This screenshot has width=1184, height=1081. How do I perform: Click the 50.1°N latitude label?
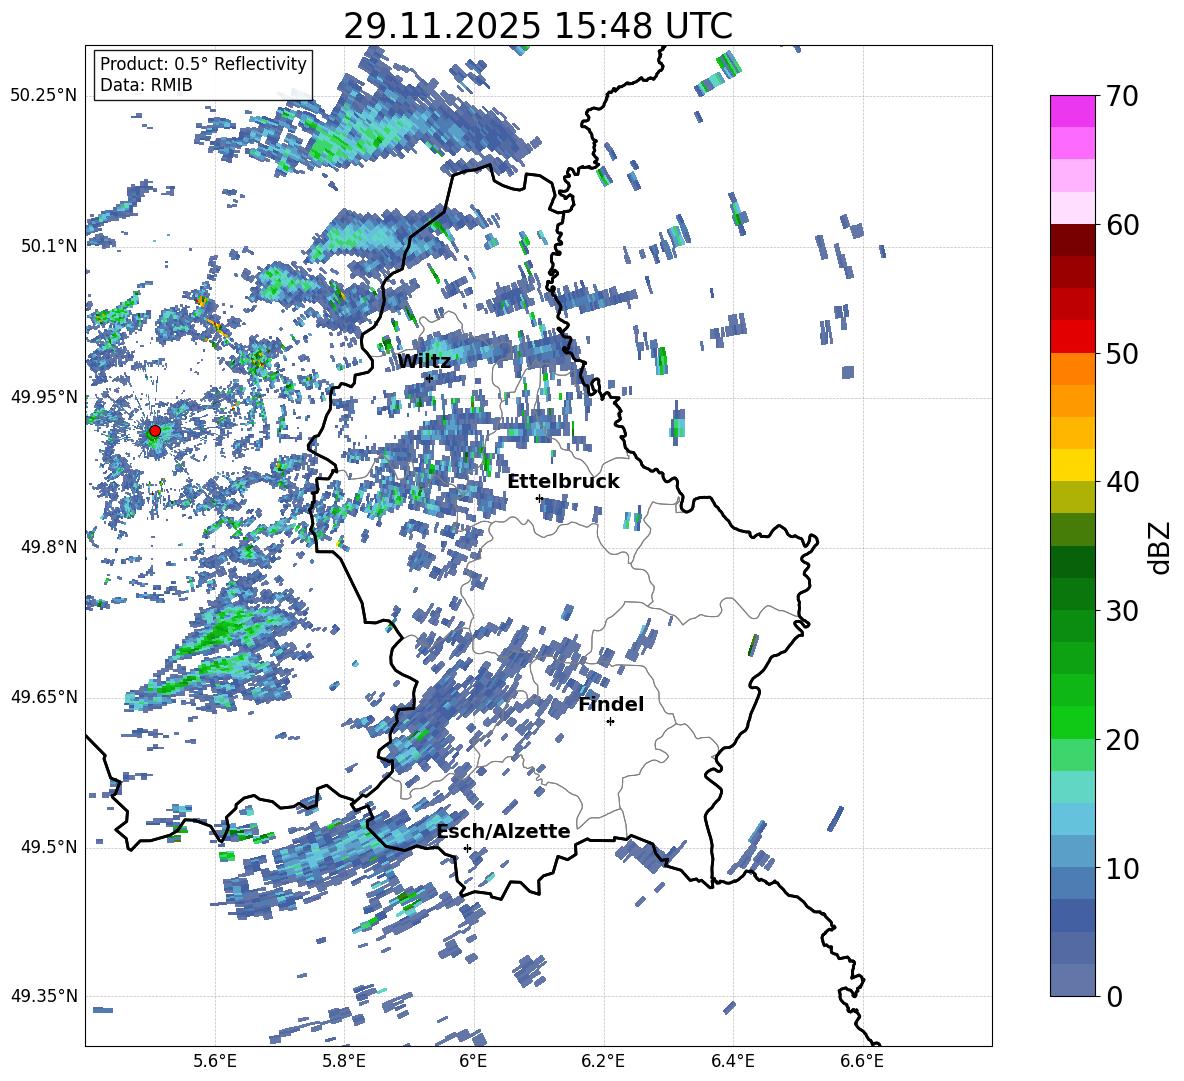(49, 246)
